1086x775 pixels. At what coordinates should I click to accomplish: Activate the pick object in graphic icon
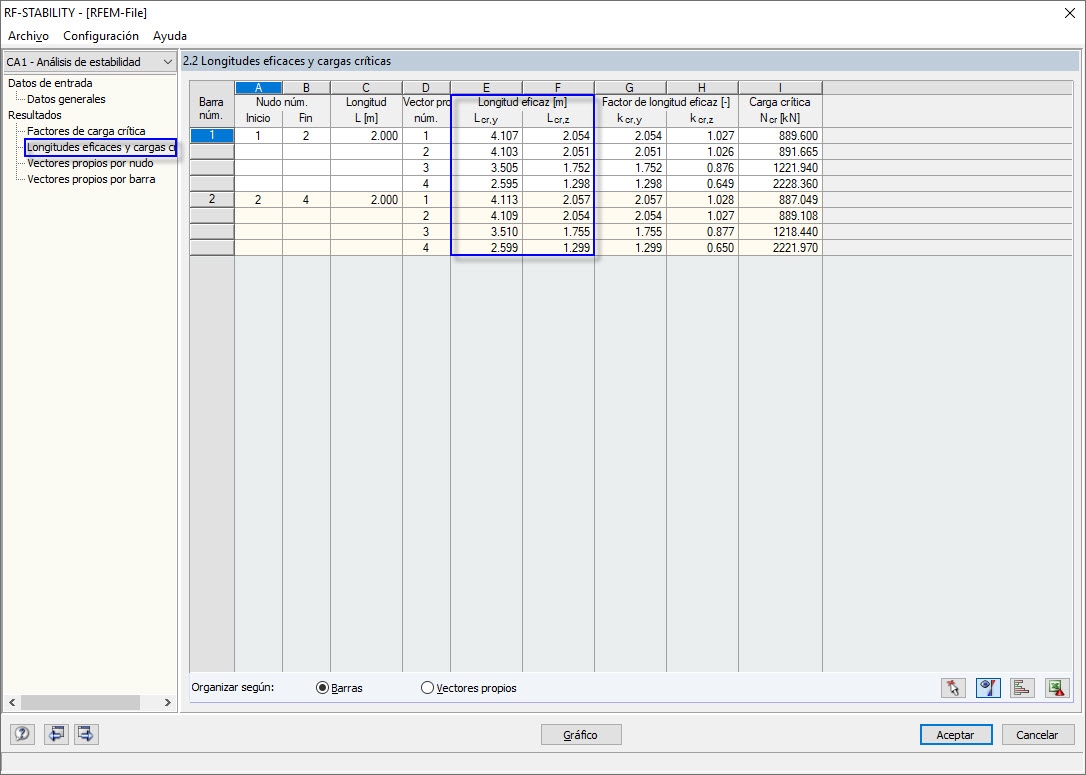952,688
